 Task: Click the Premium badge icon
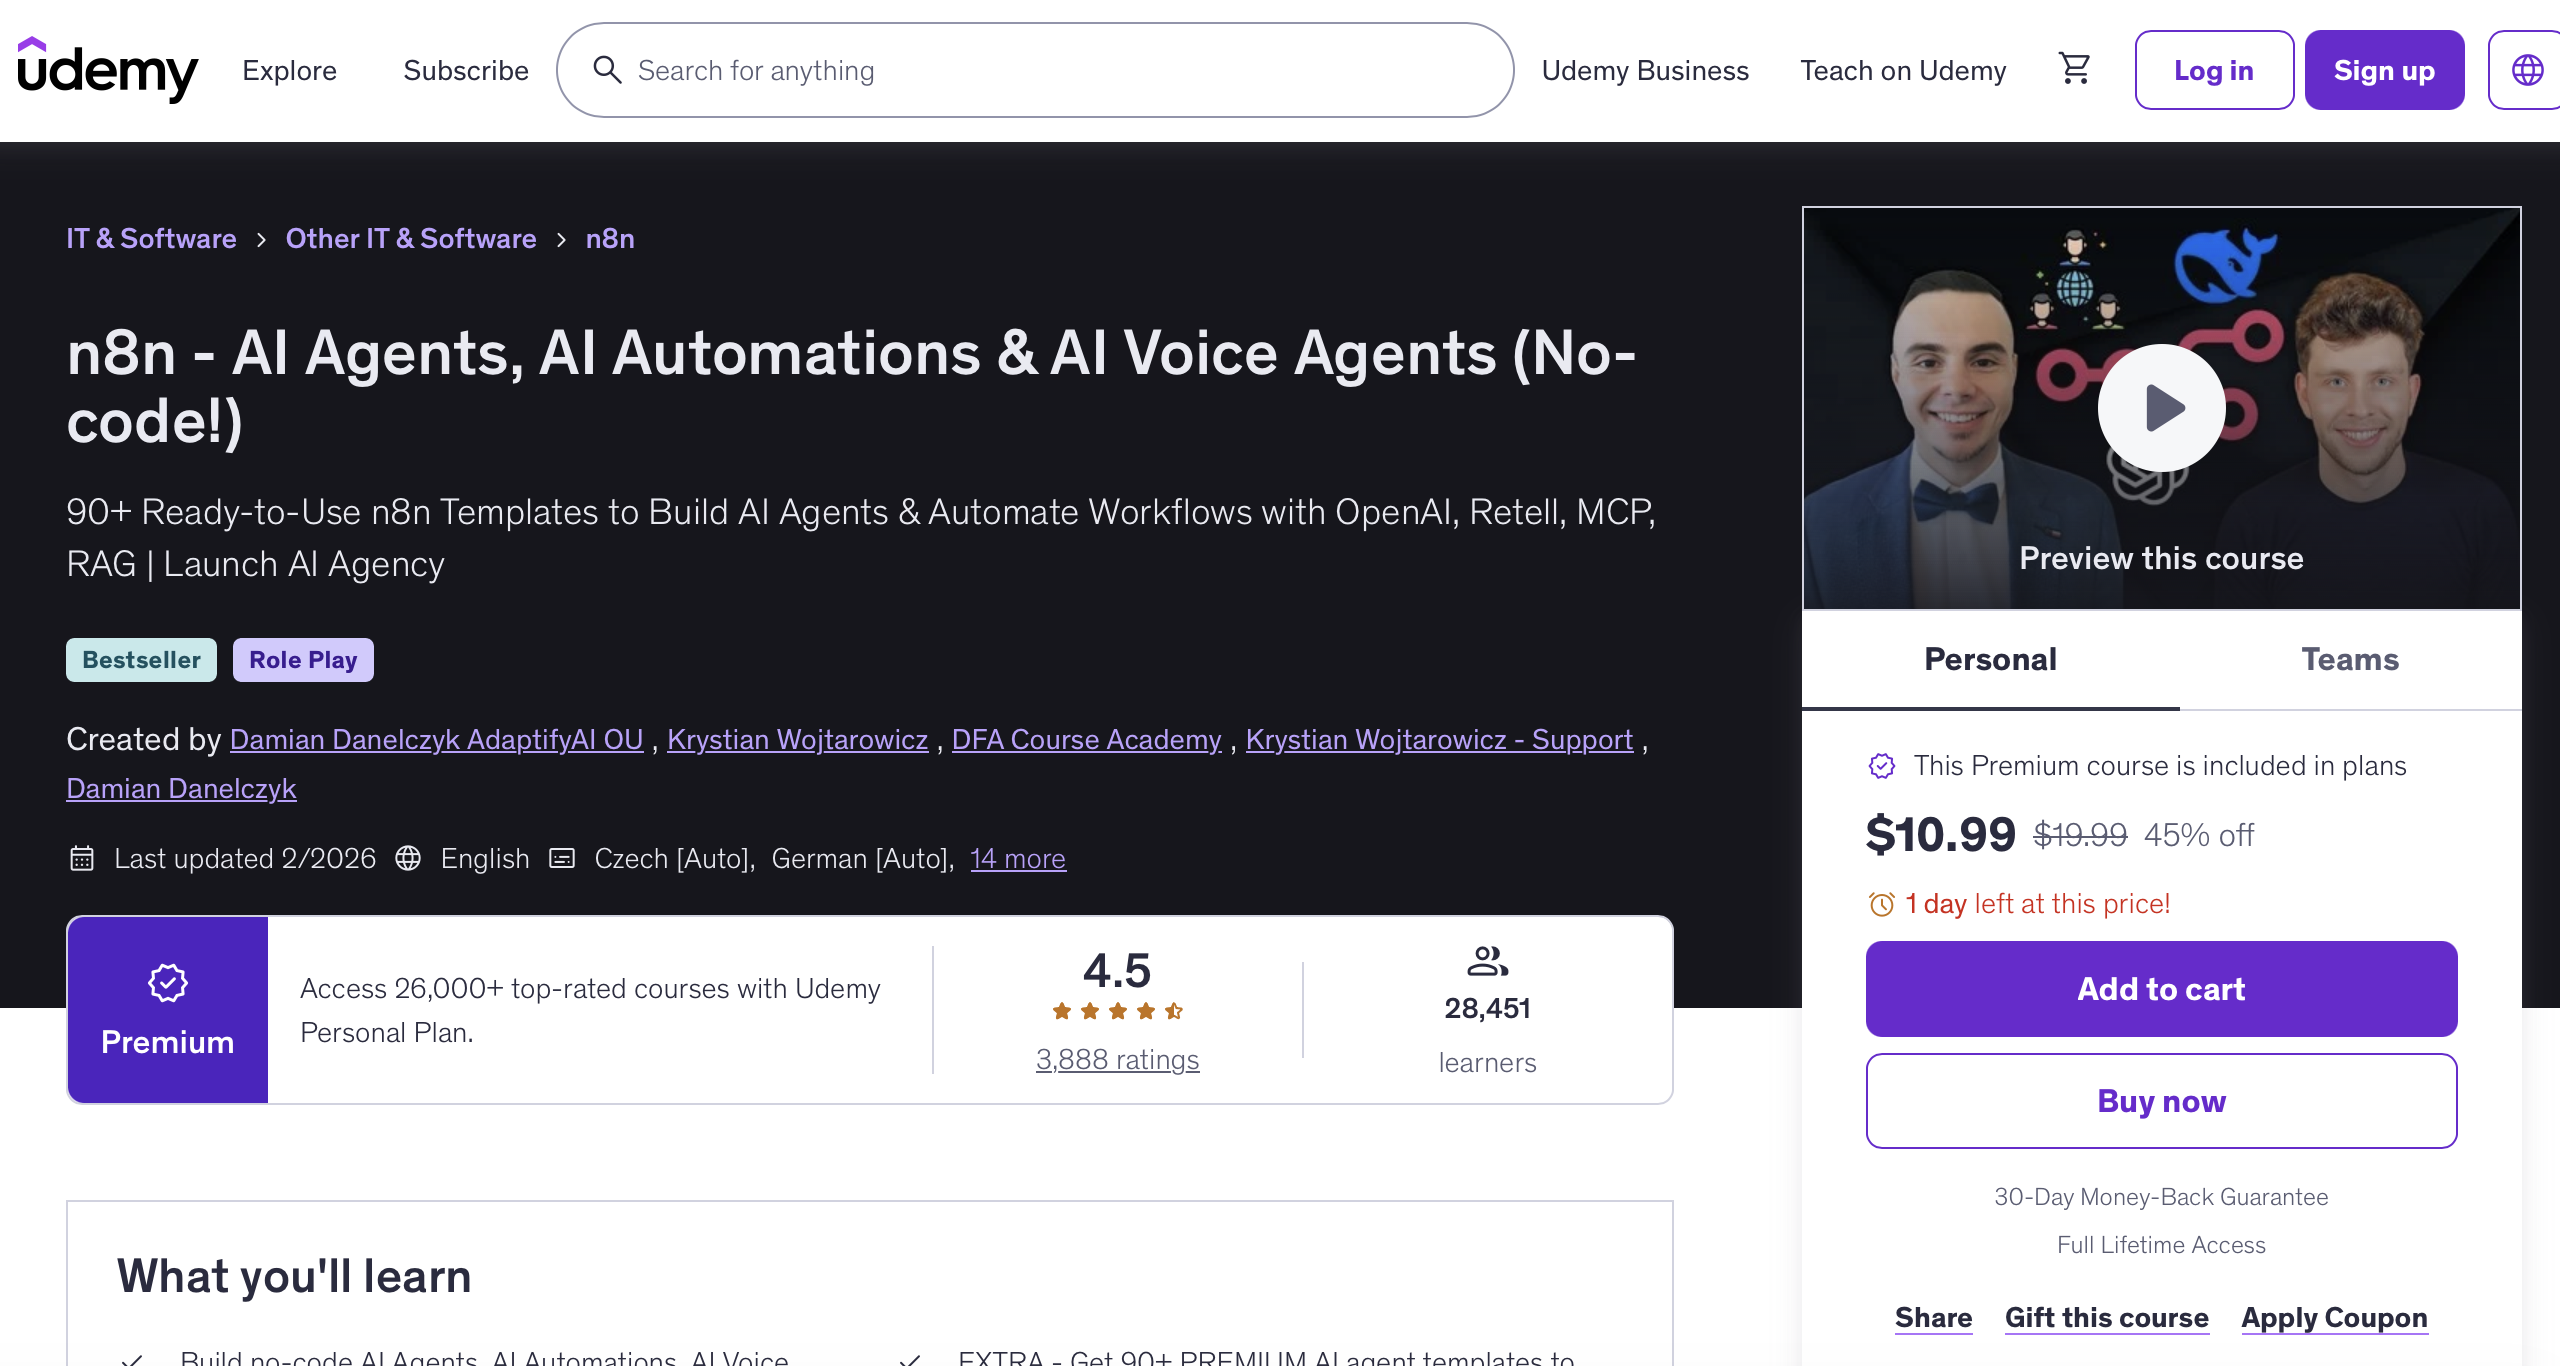(x=167, y=982)
